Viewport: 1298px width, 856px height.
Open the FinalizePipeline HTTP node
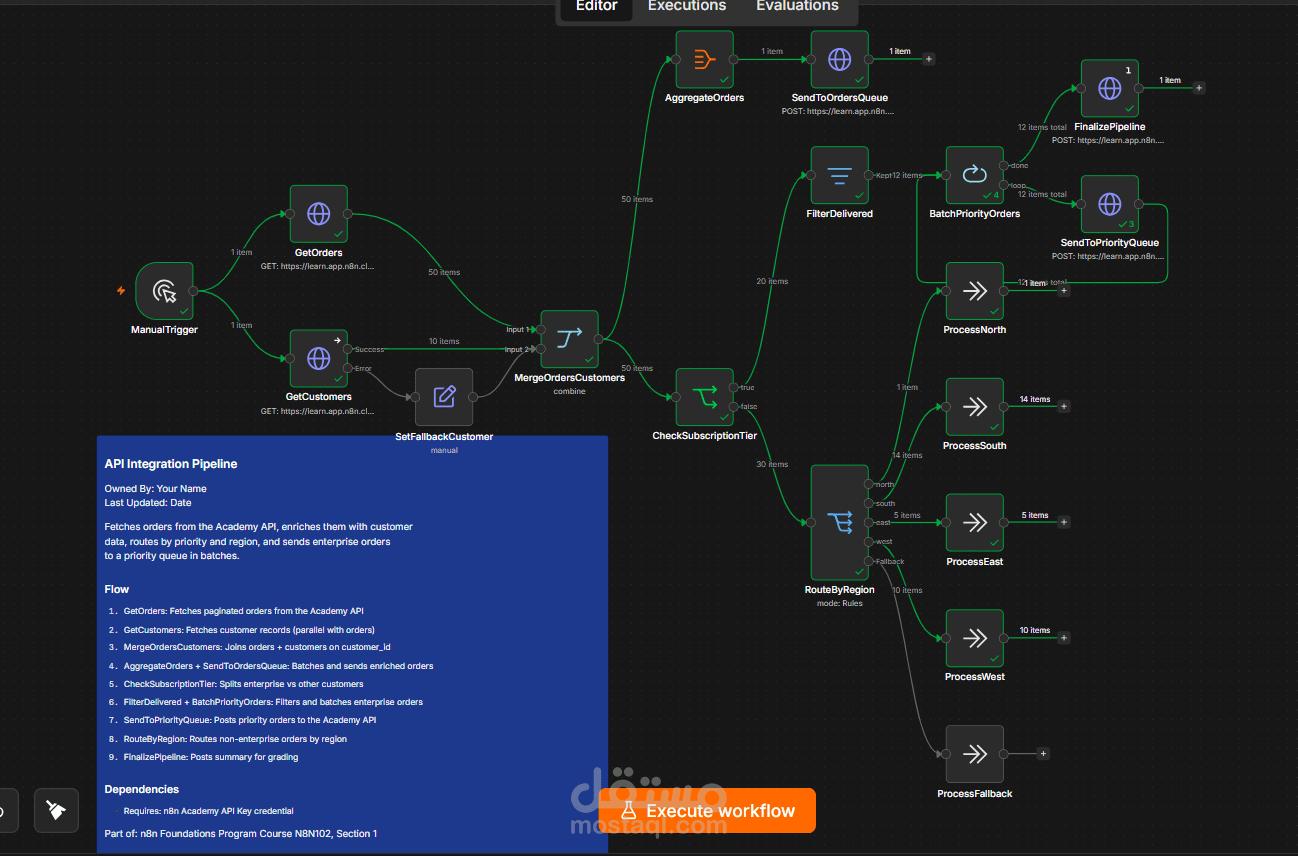tap(1109, 88)
